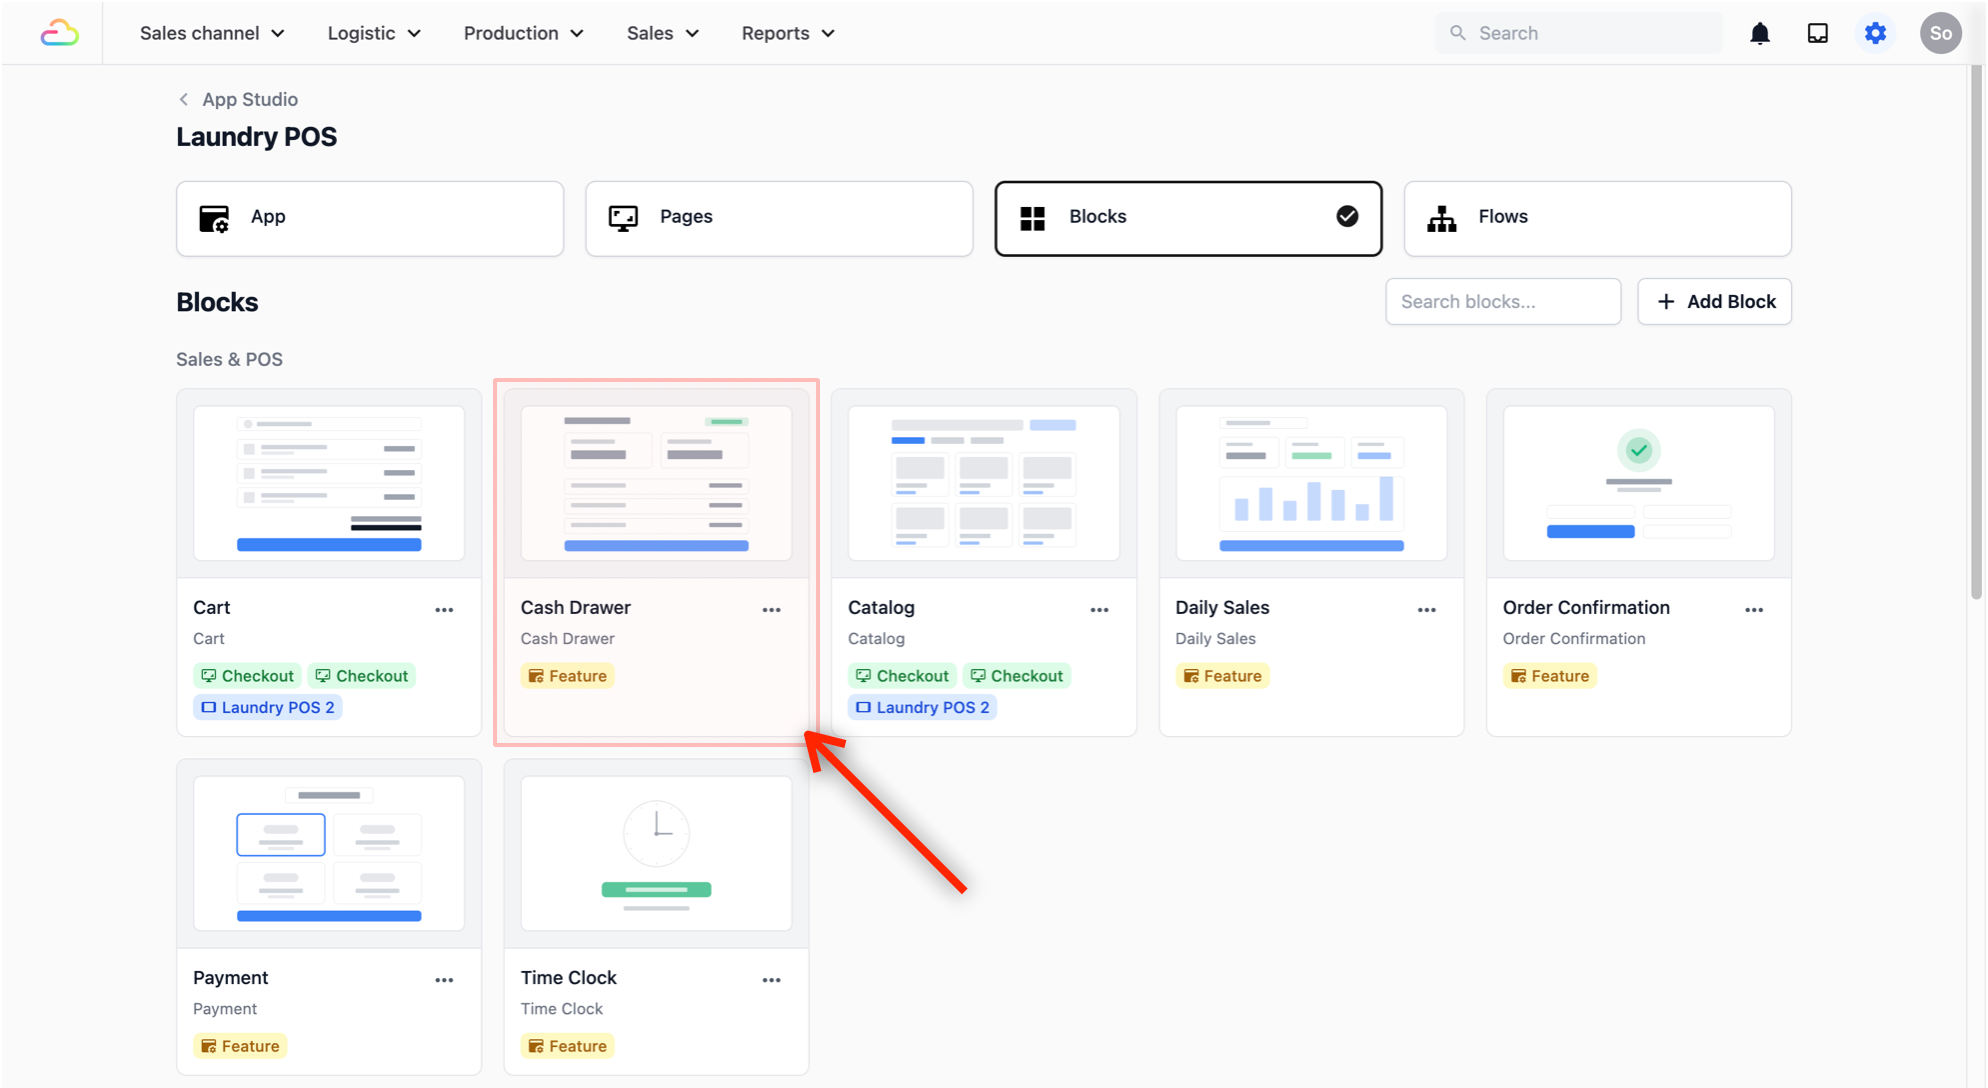Select the App tab card

click(x=370, y=218)
